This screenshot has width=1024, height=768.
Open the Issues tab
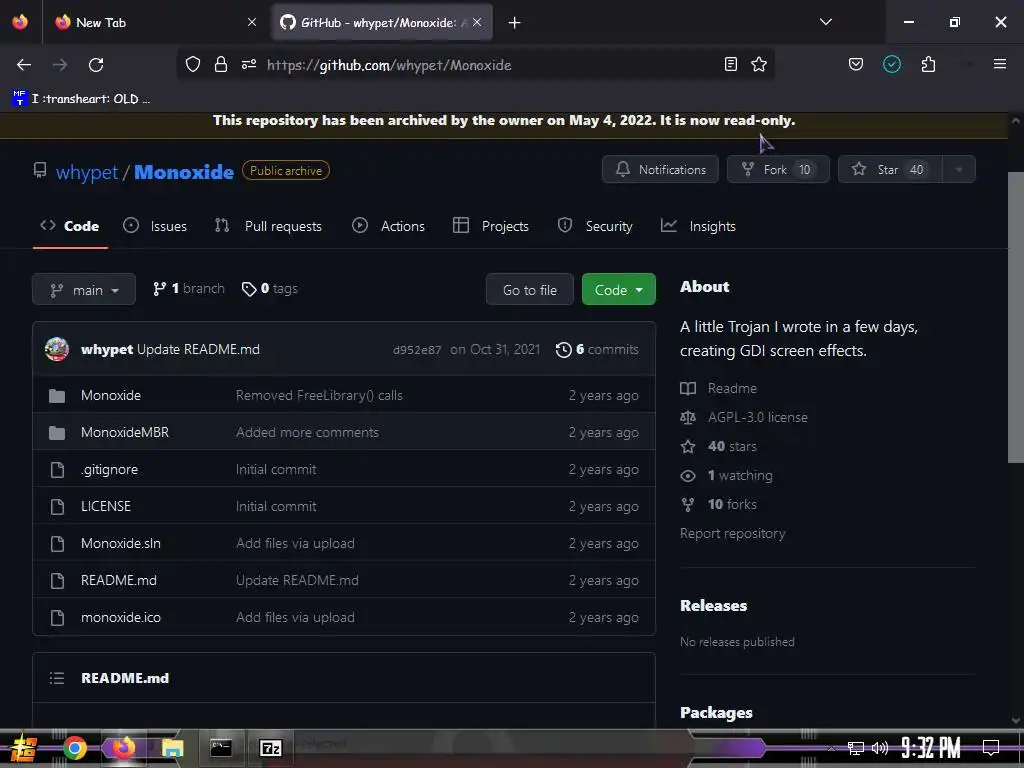[x=155, y=226]
